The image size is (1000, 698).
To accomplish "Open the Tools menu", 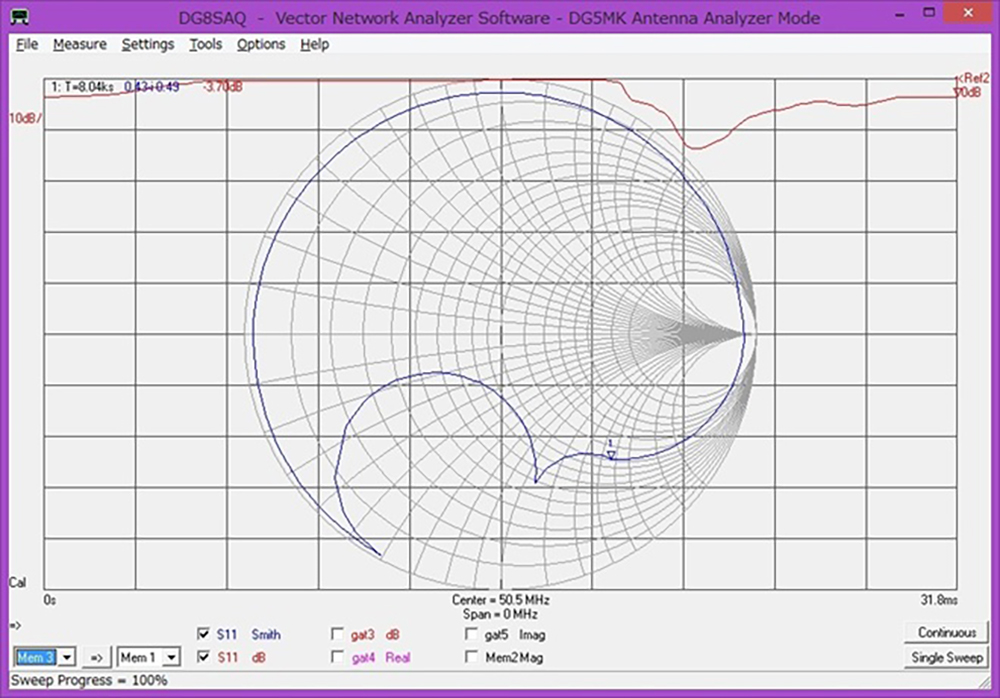I will point(205,44).
